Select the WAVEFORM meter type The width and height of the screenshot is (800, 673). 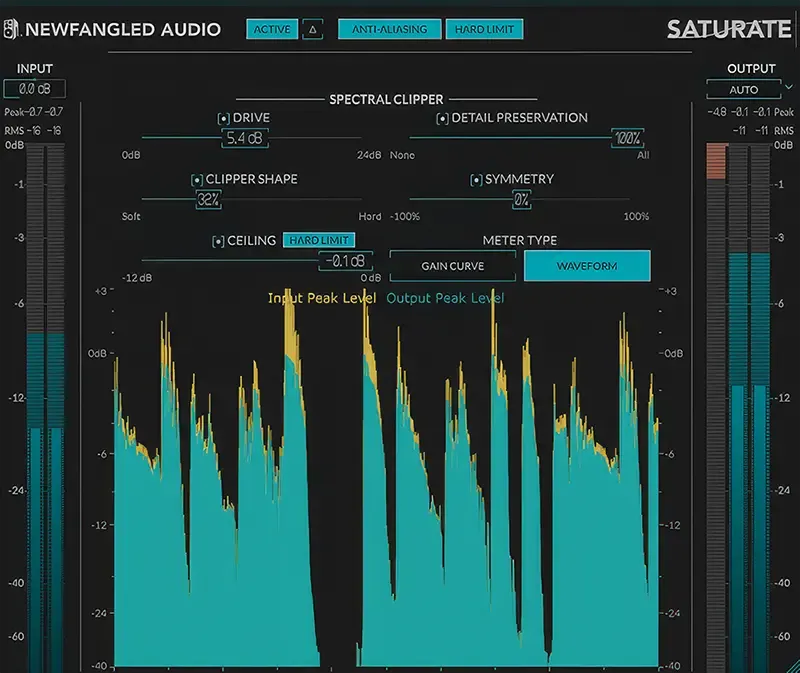[x=587, y=266]
